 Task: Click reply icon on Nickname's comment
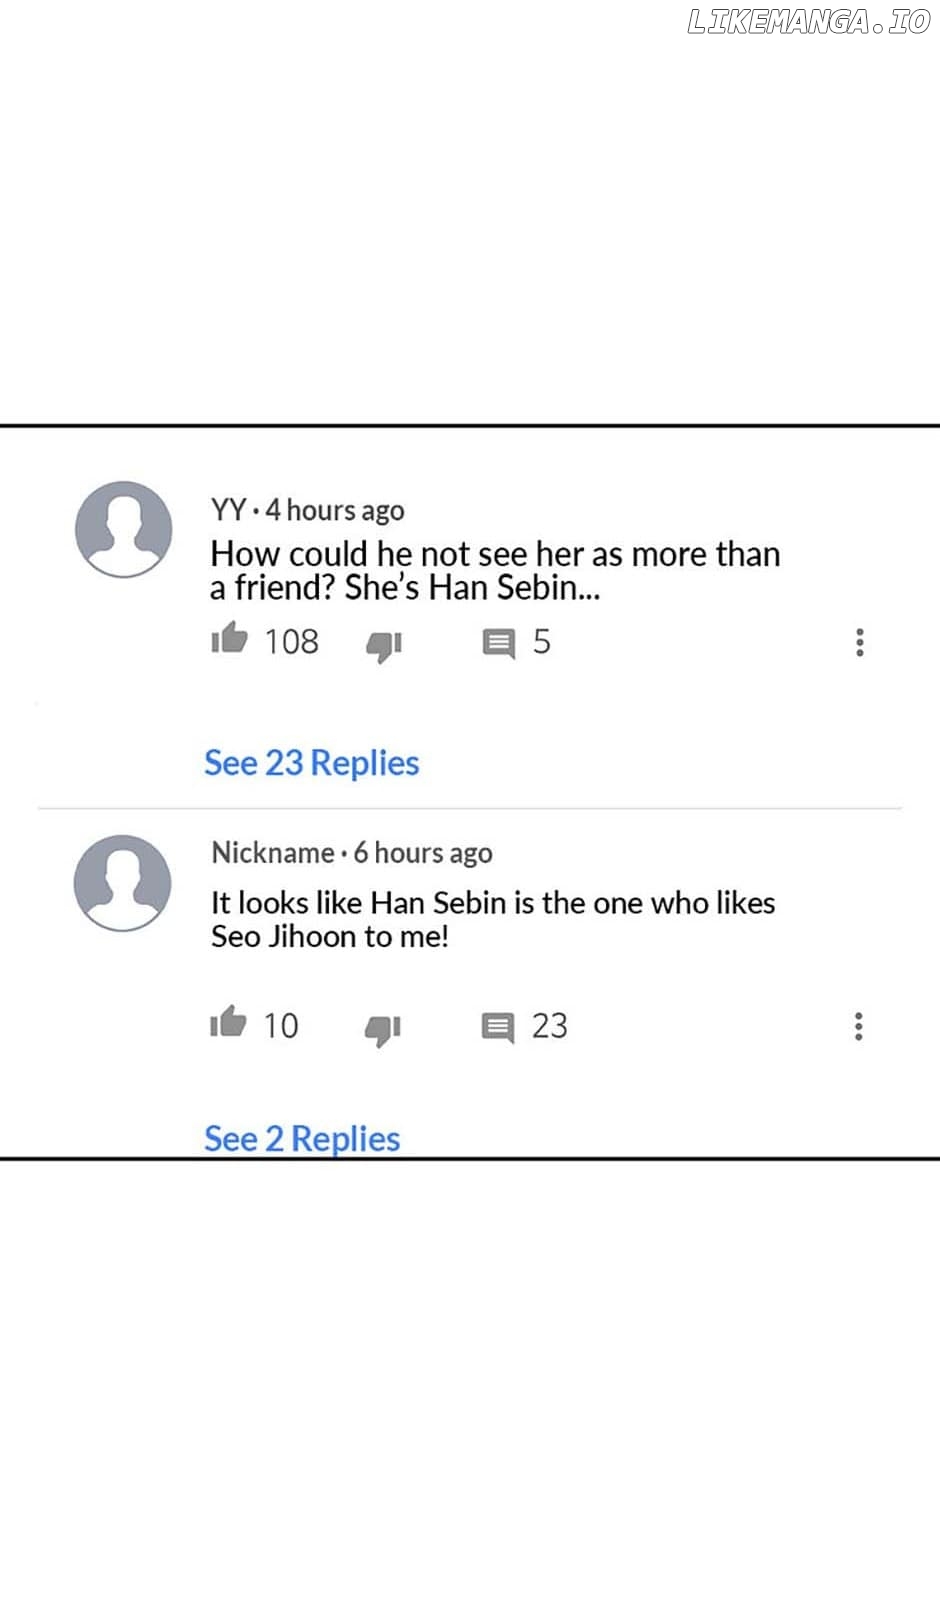497,1027
